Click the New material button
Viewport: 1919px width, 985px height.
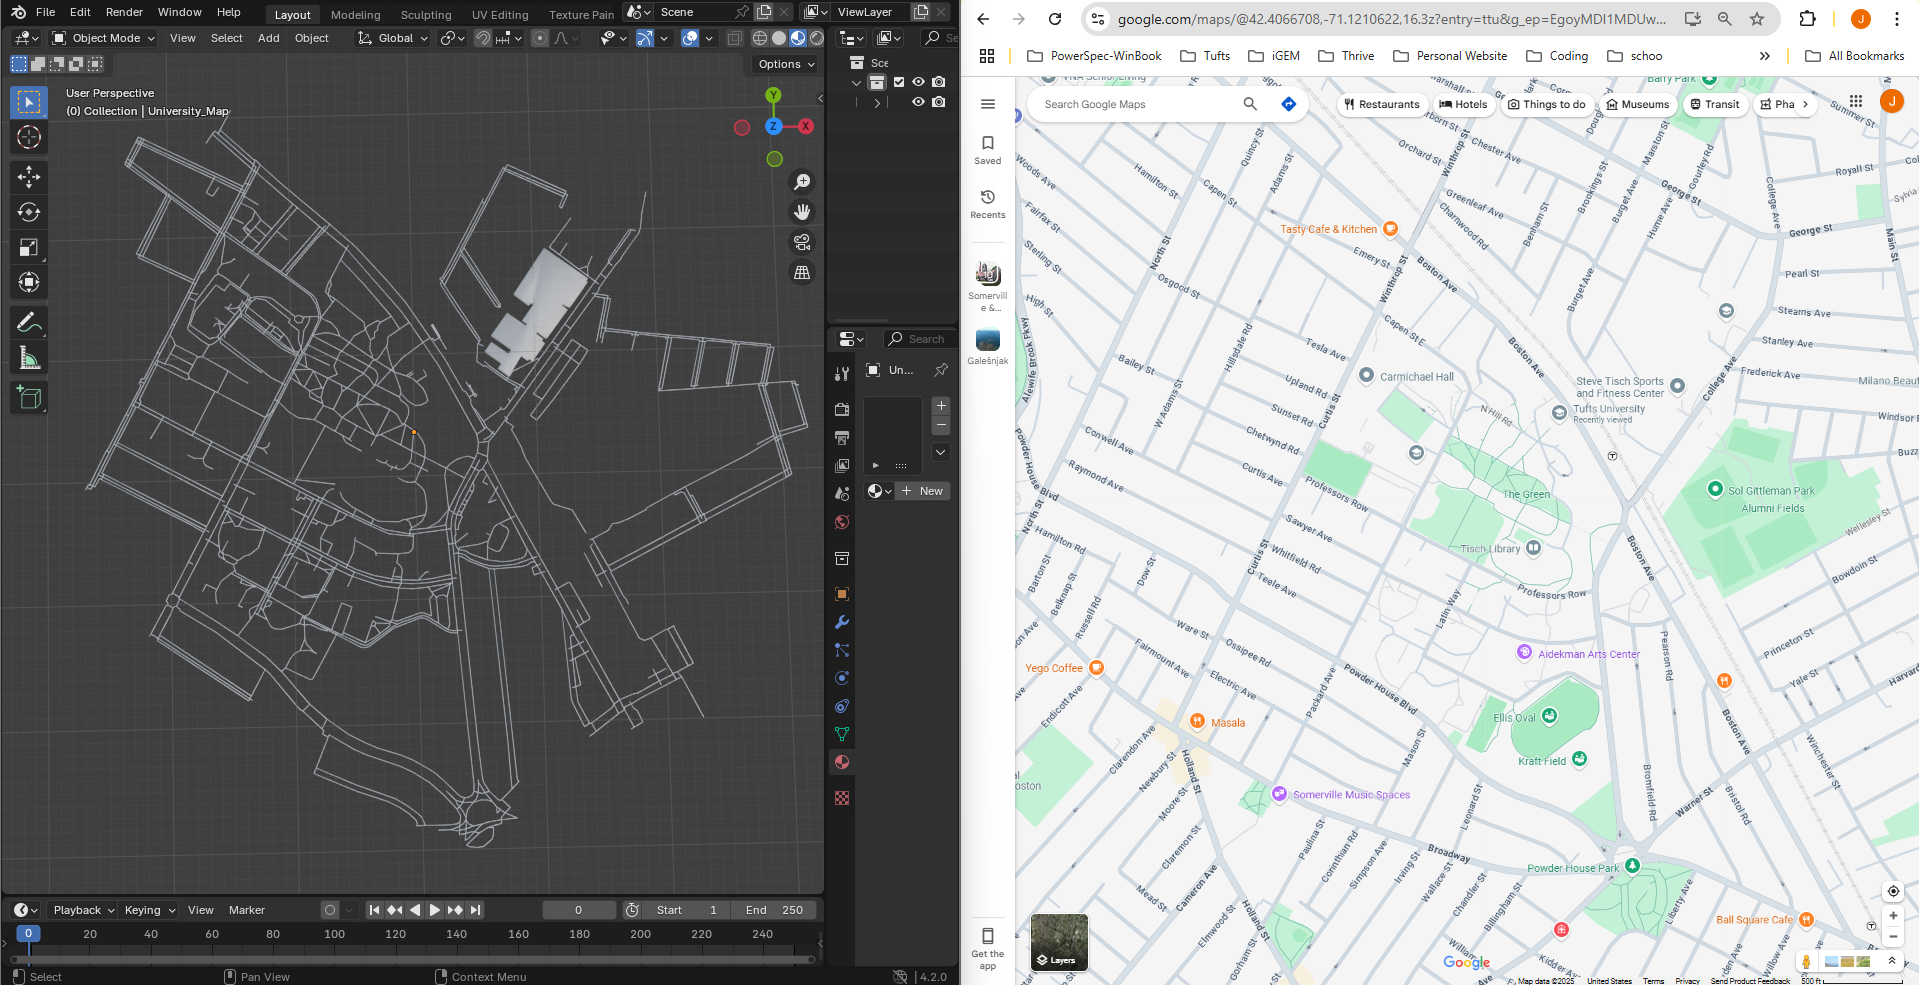[923, 491]
